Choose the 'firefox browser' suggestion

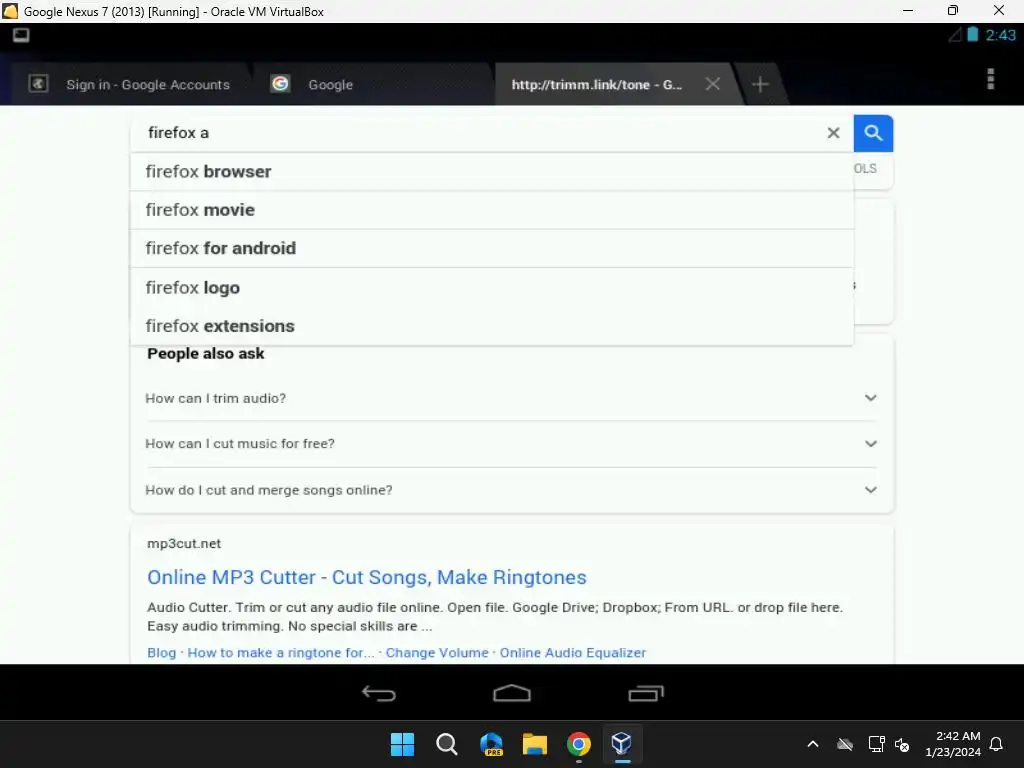[492, 172]
